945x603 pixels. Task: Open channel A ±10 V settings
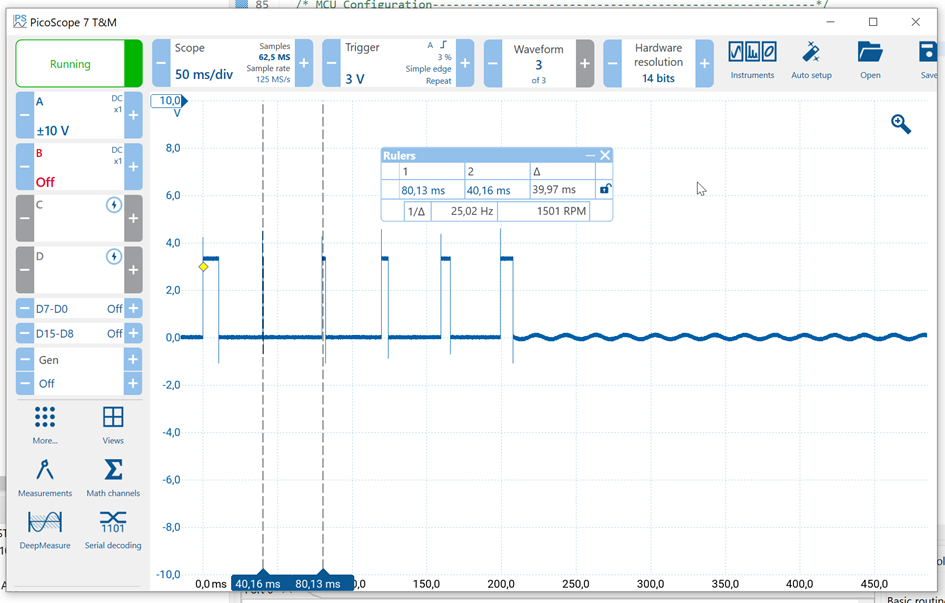coord(79,115)
